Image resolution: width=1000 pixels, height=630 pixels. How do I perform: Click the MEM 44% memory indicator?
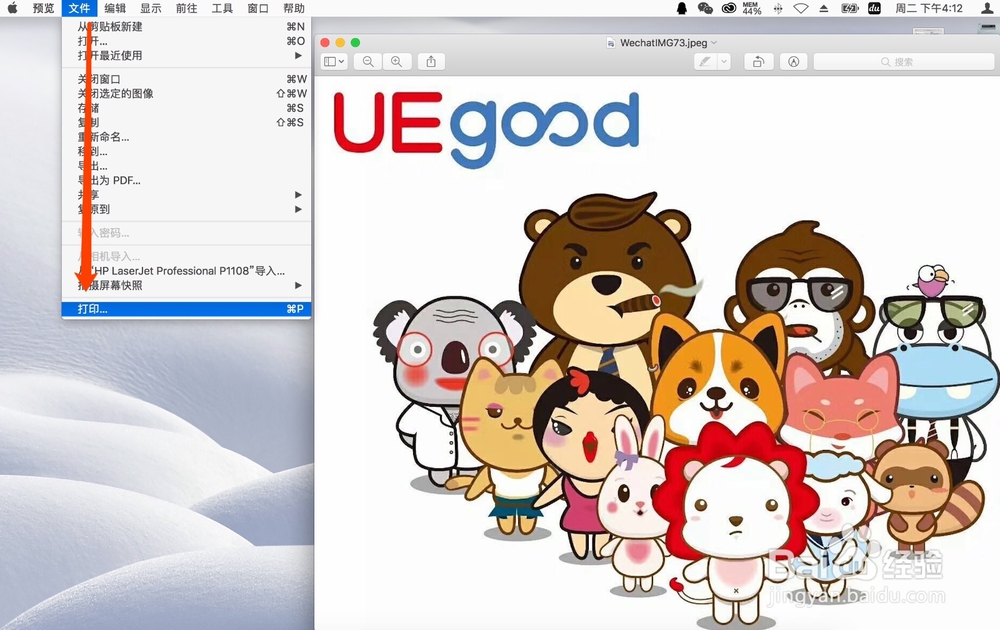[x=752, y=8]
